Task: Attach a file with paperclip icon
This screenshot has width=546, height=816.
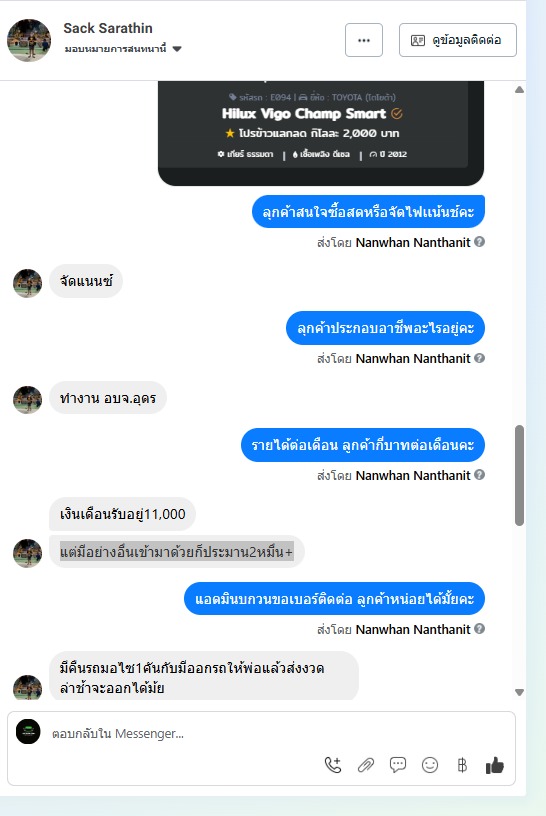Action: click(366, 765)
